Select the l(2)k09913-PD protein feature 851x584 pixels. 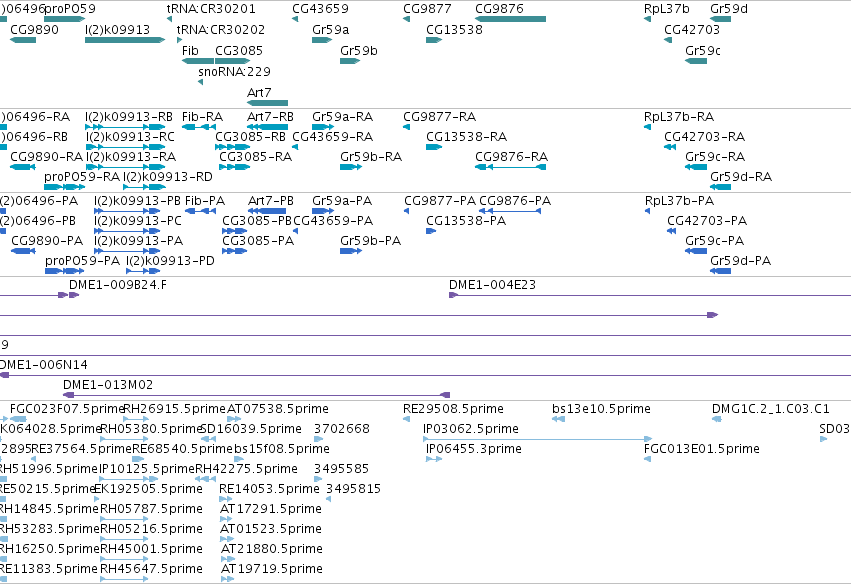[x=143, y=271]
